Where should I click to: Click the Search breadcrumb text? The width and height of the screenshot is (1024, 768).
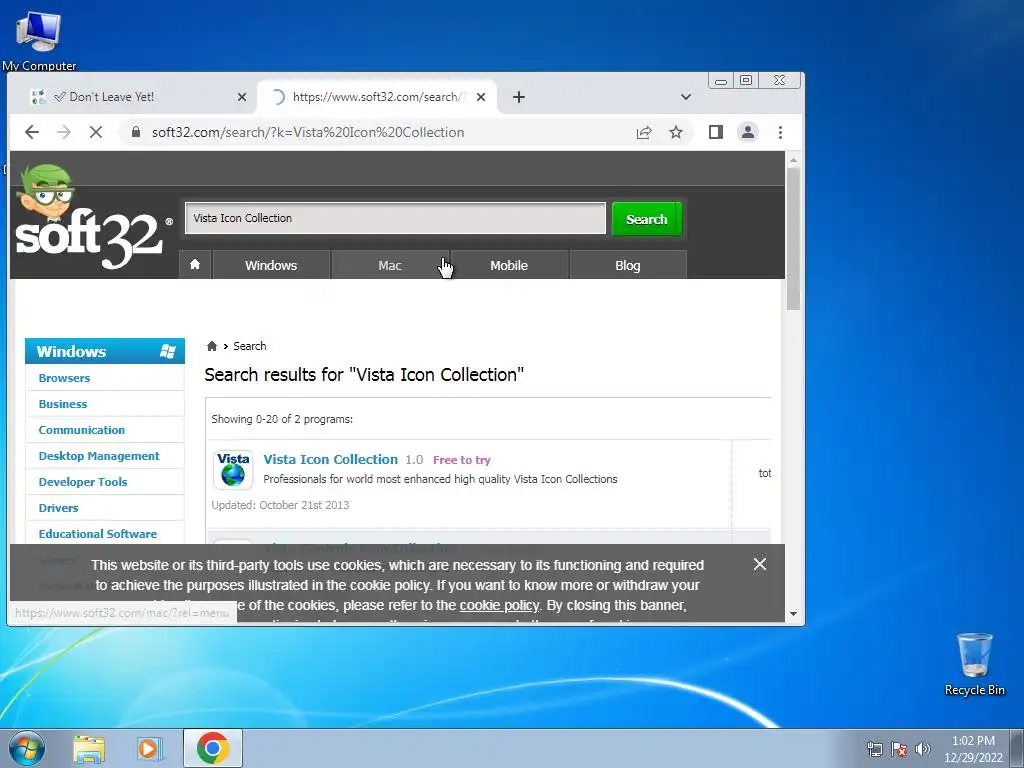click(x=249, y=346)
